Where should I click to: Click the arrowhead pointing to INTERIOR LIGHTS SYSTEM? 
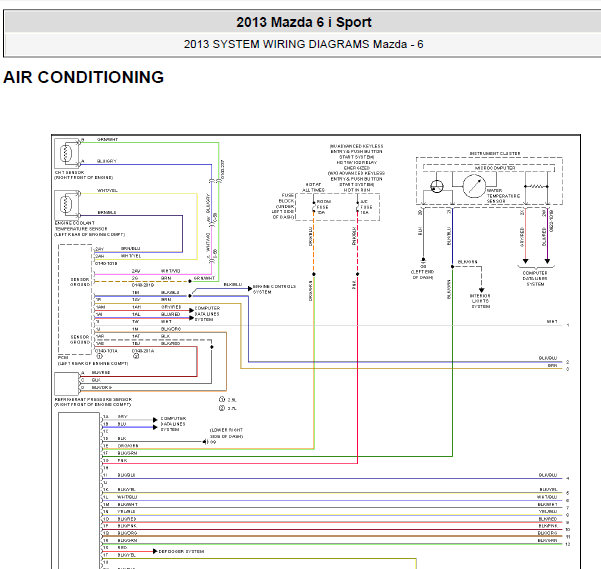(x=481, y=290)
